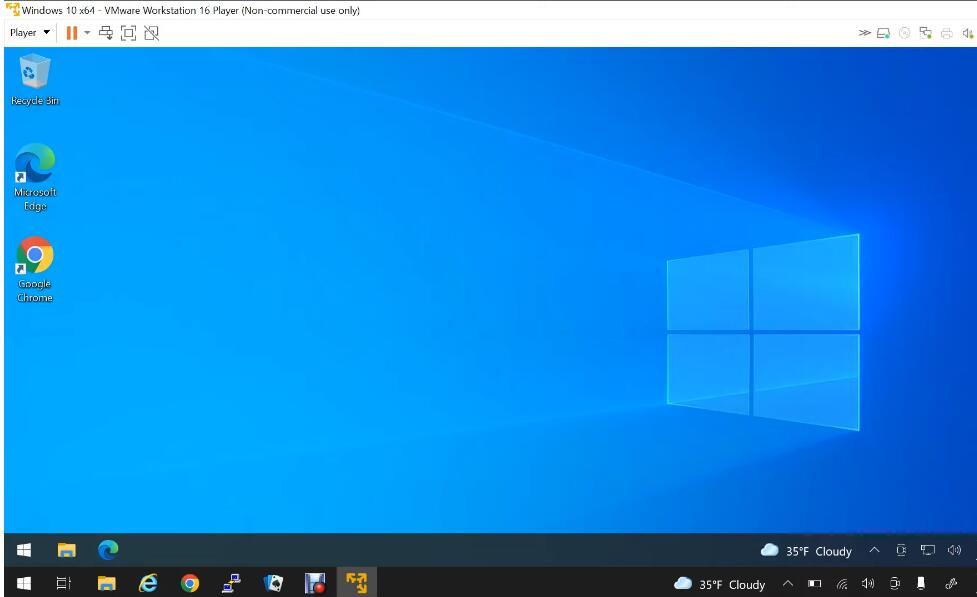
Task: Click the guest network tray icon
Action: tap(928, 550)
